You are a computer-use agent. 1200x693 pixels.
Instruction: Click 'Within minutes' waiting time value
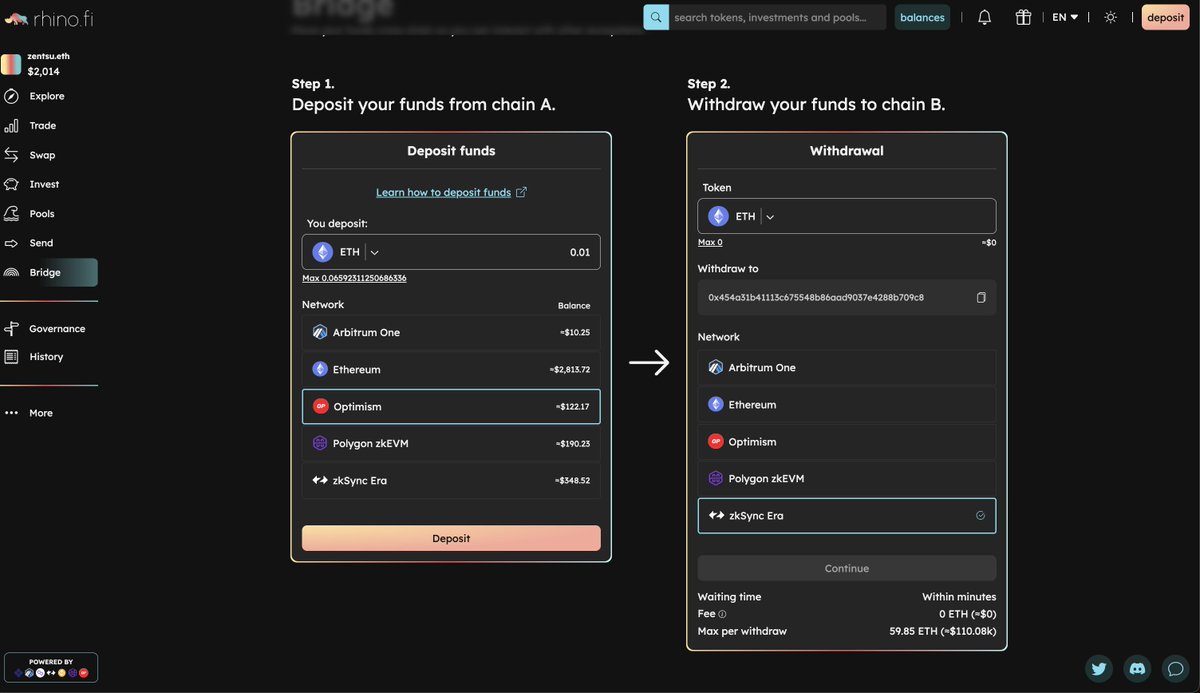tap(959, 597)
